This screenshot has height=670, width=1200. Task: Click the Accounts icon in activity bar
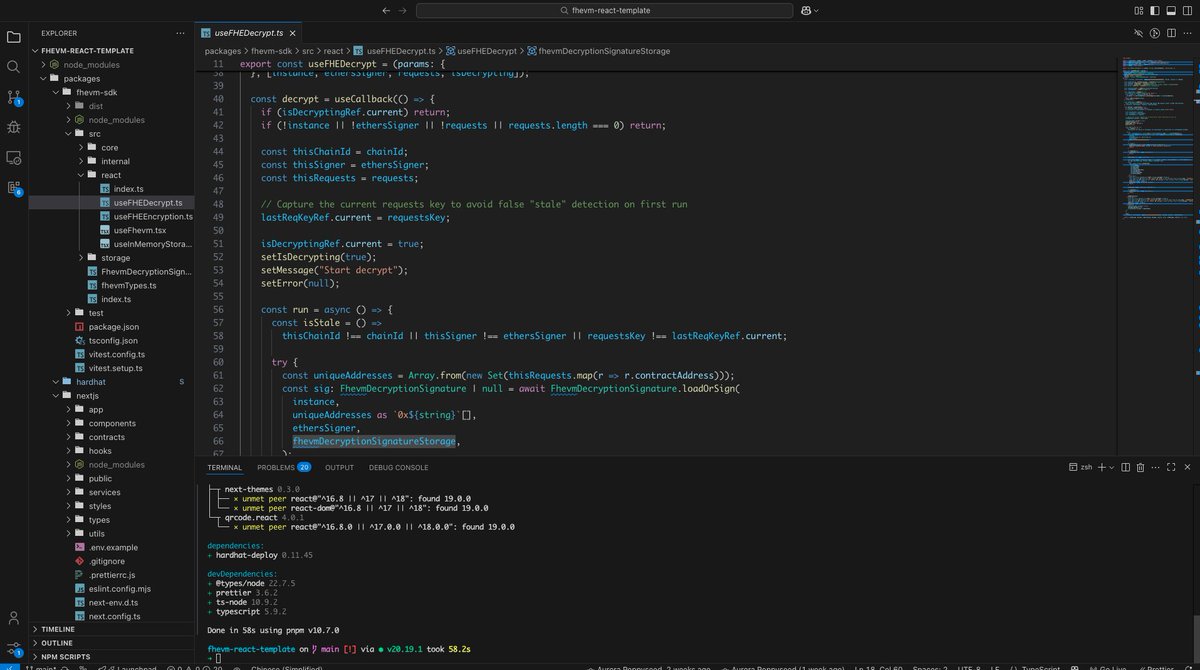[x=14, y=618]
